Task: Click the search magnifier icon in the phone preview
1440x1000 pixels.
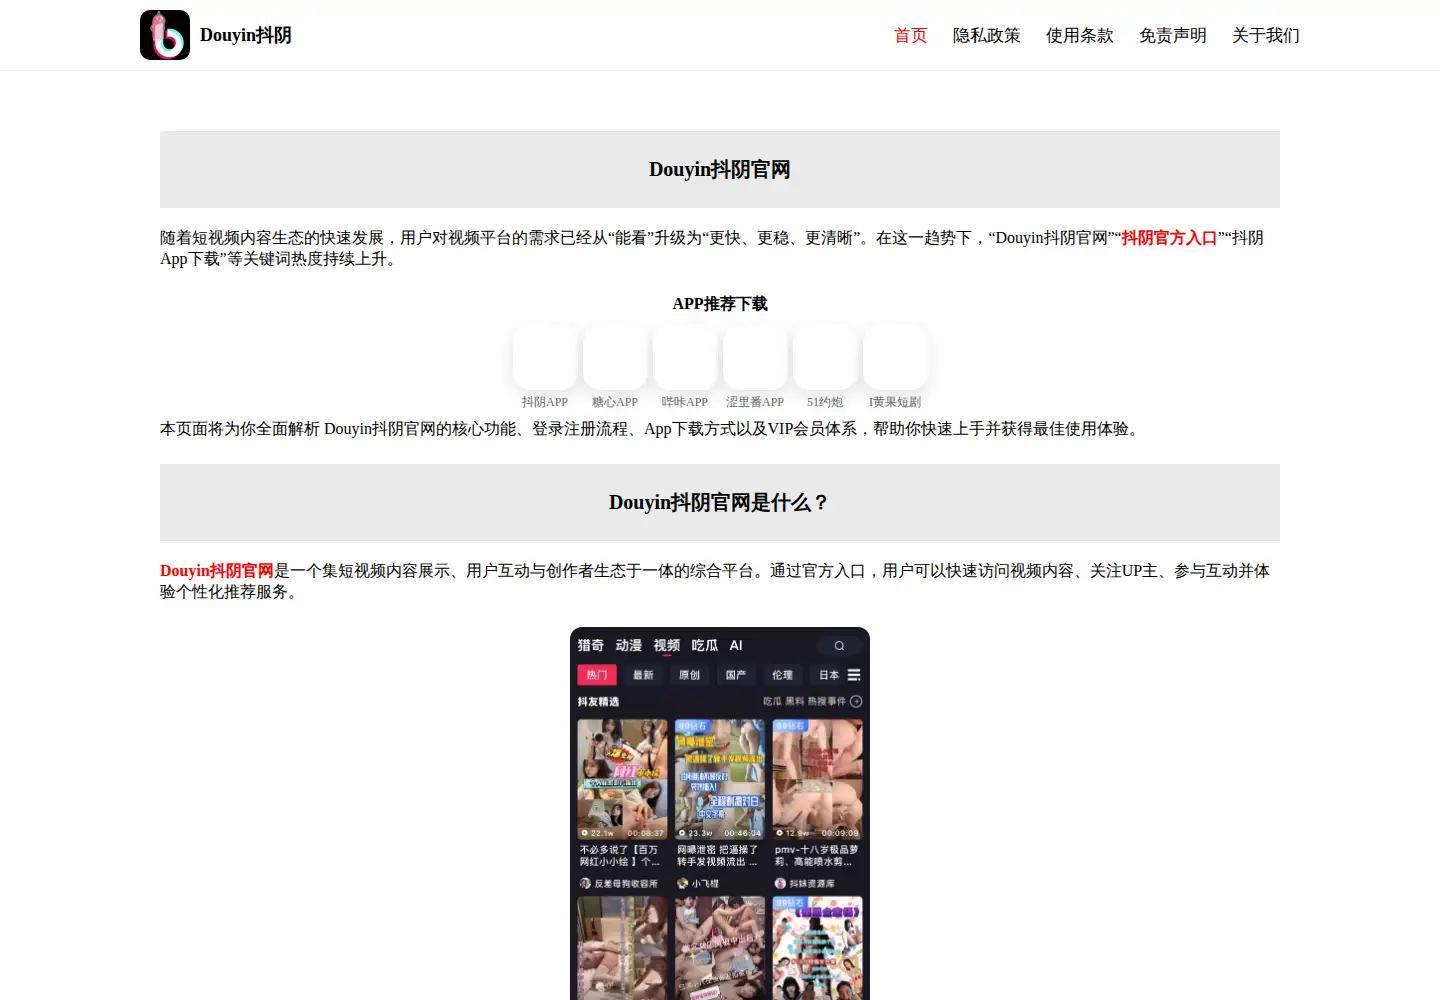Action: pos(839,646)
